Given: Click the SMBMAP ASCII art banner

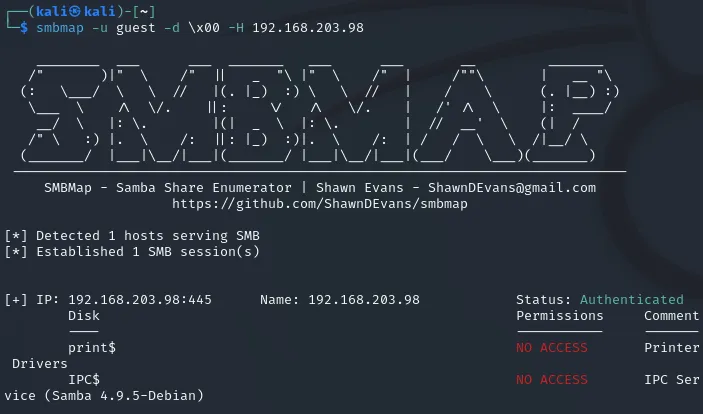Looking at the screenshot, I should point(320,112).
